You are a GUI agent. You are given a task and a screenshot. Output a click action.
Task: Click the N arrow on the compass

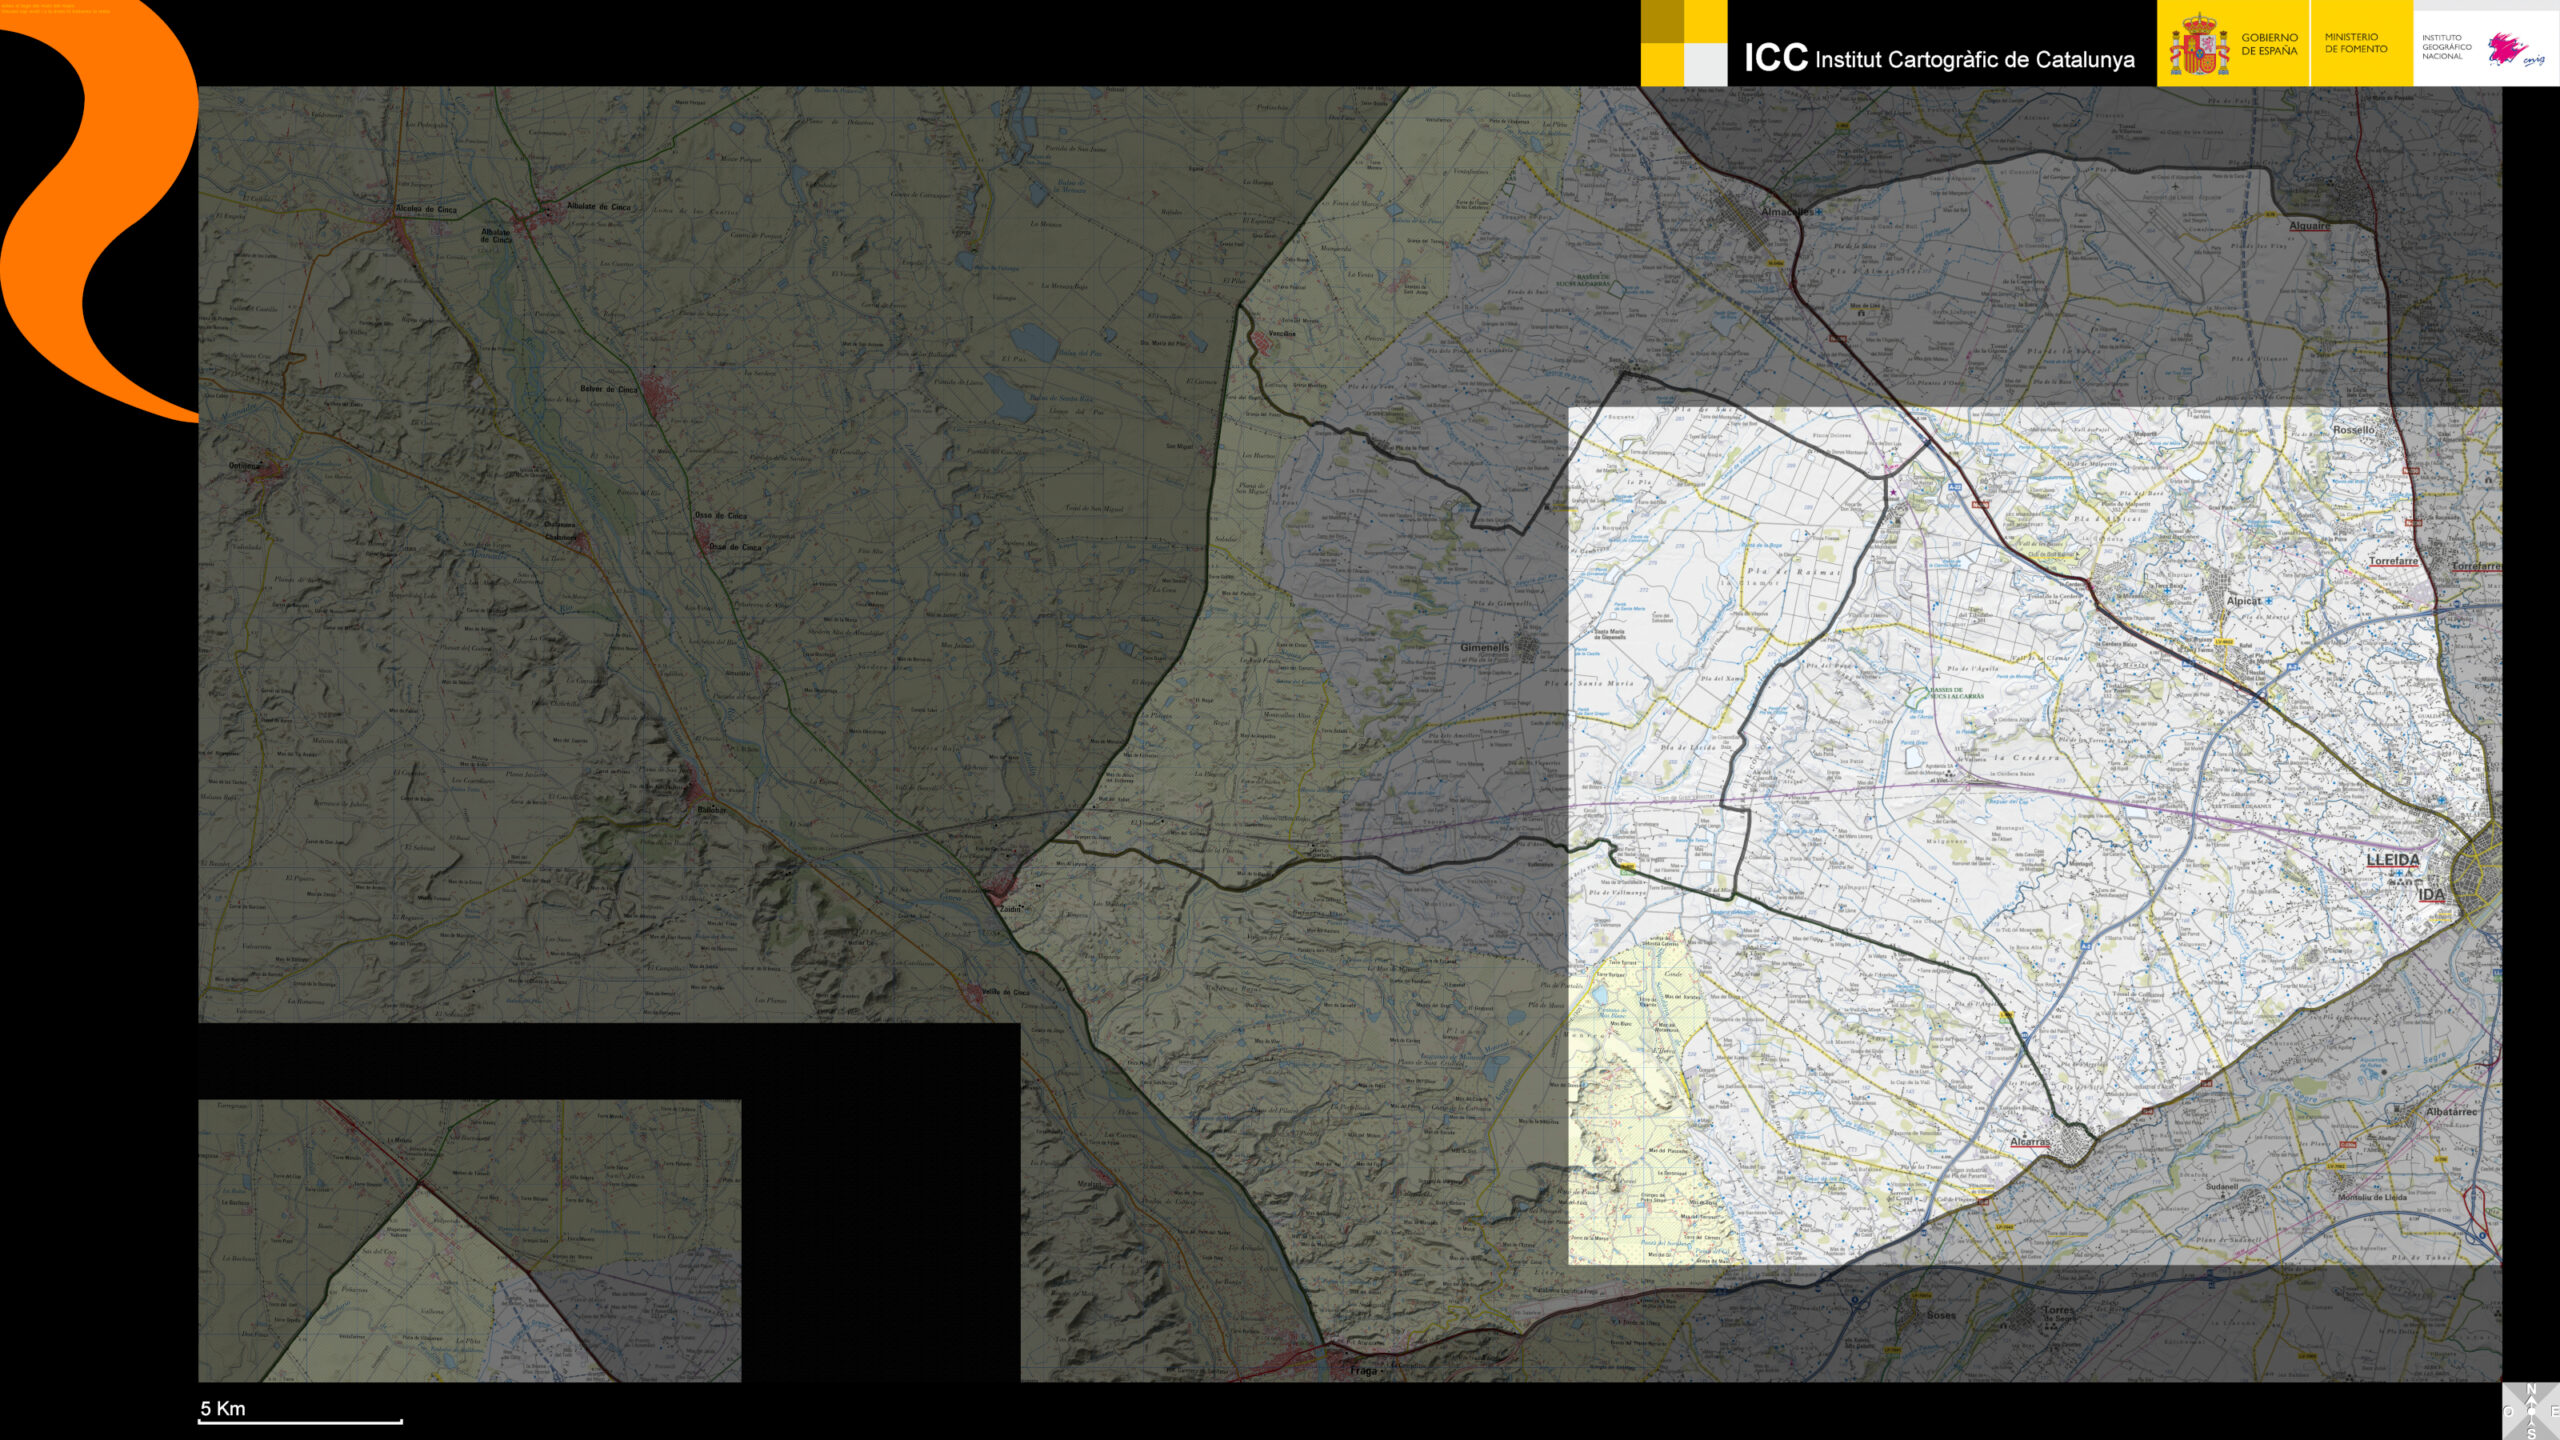[2531, 1390]
